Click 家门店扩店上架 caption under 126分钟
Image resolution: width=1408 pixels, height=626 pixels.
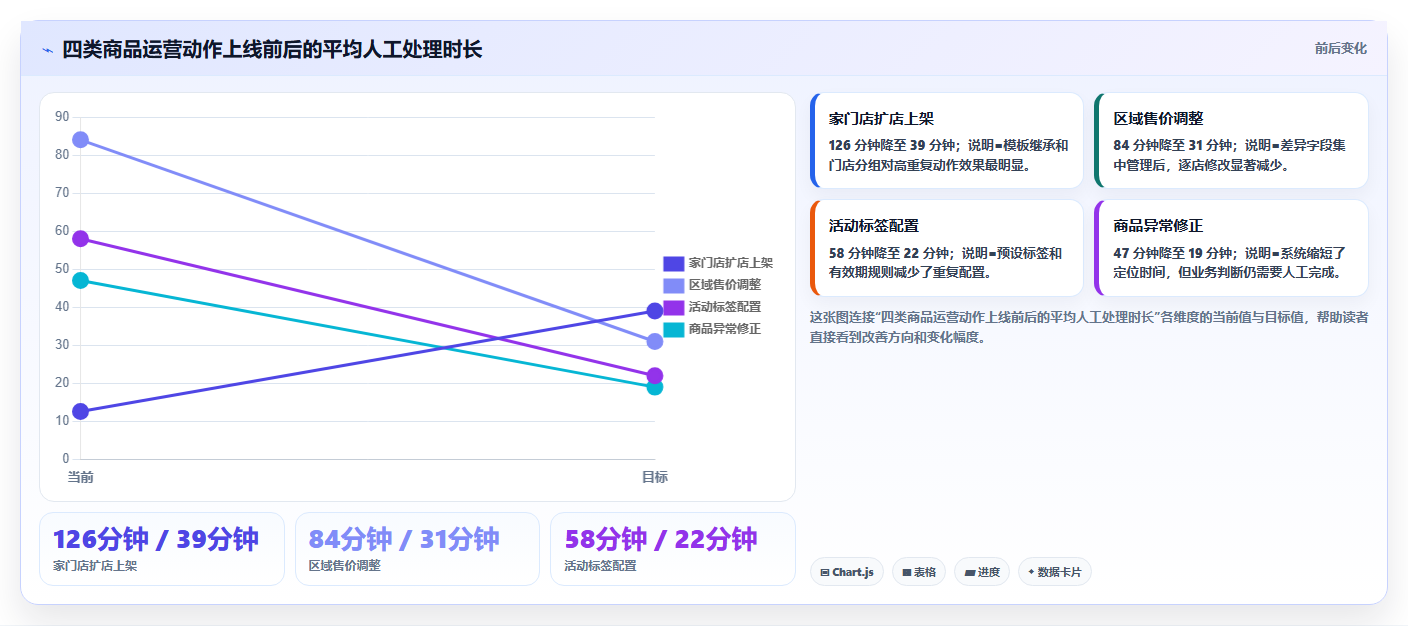click(x=95, y=566)
